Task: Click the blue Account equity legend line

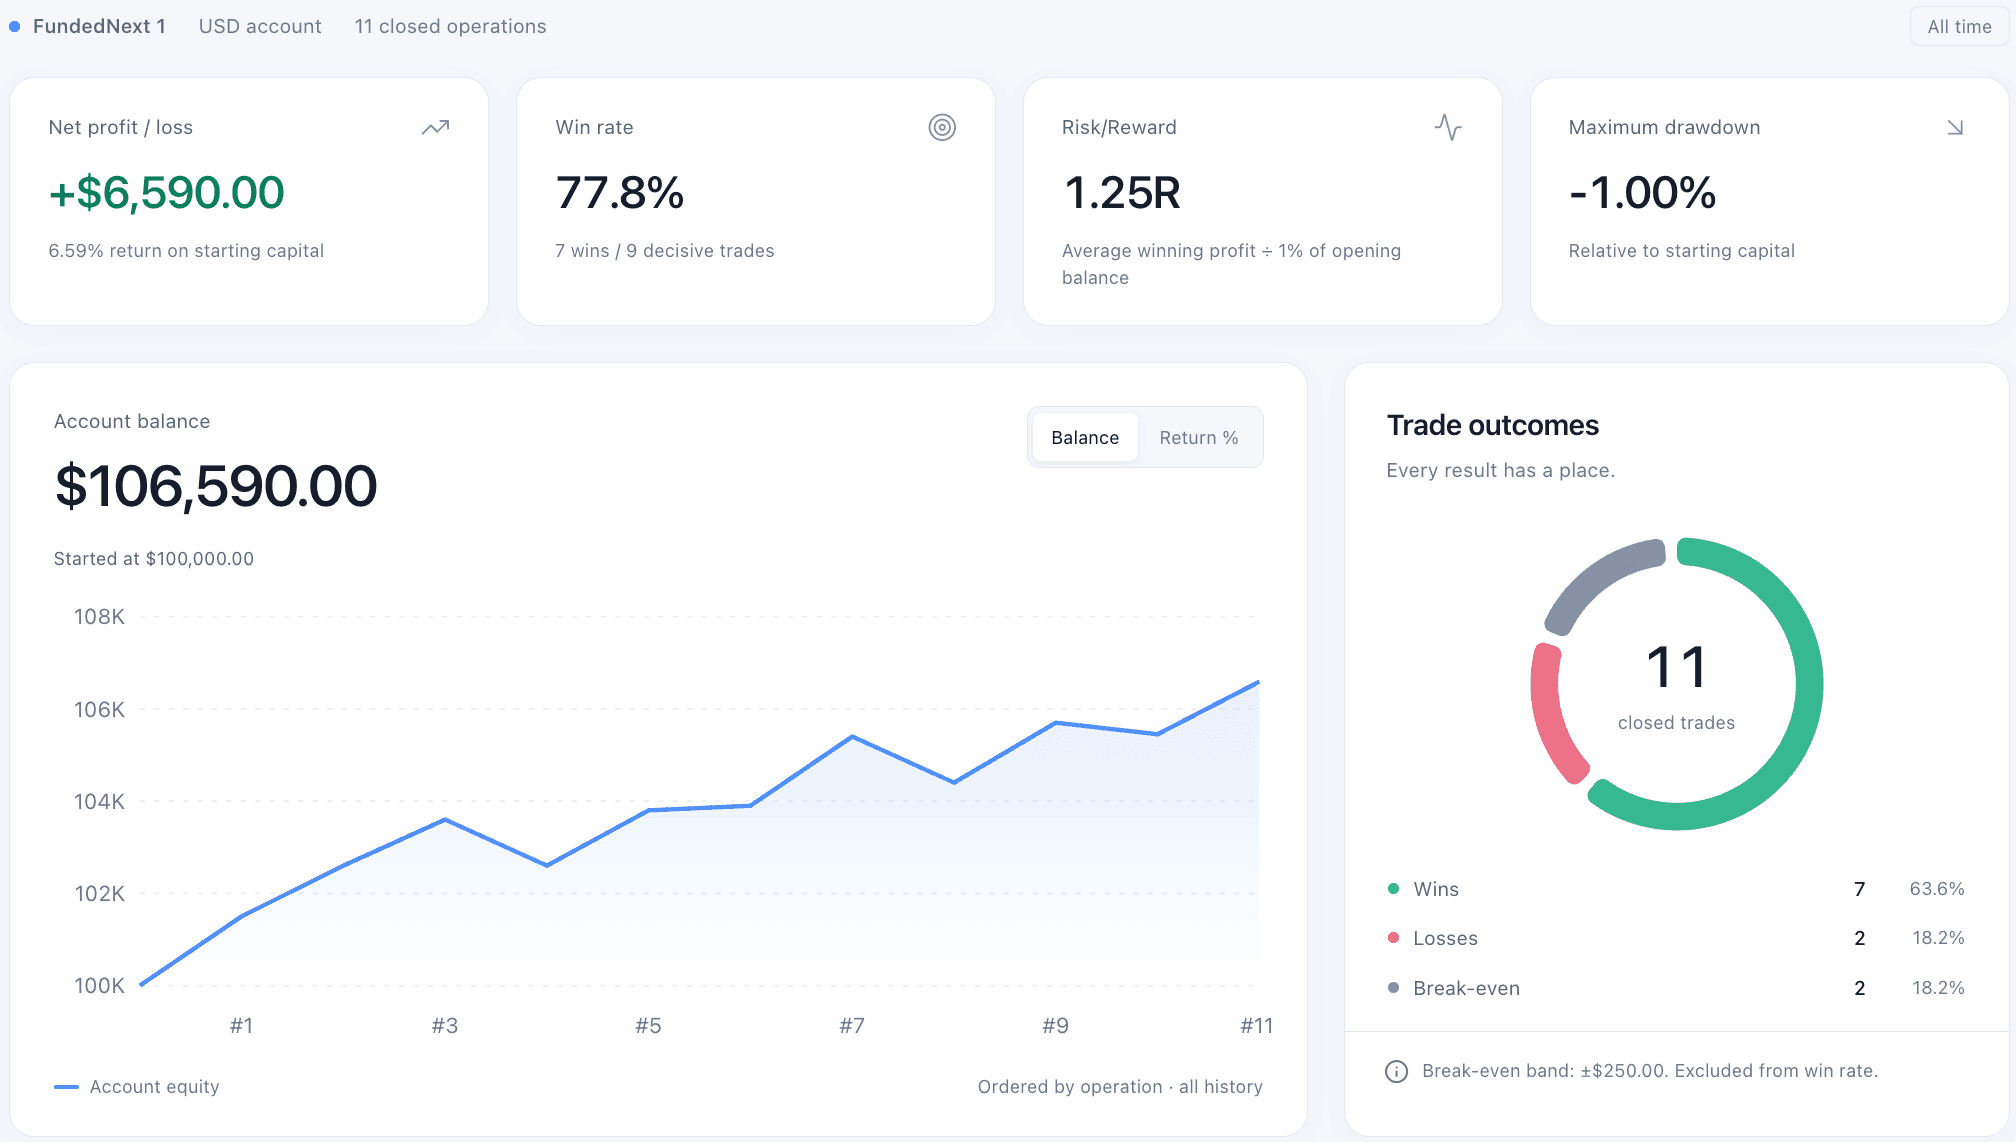Action: click(x=66, y=1087)
